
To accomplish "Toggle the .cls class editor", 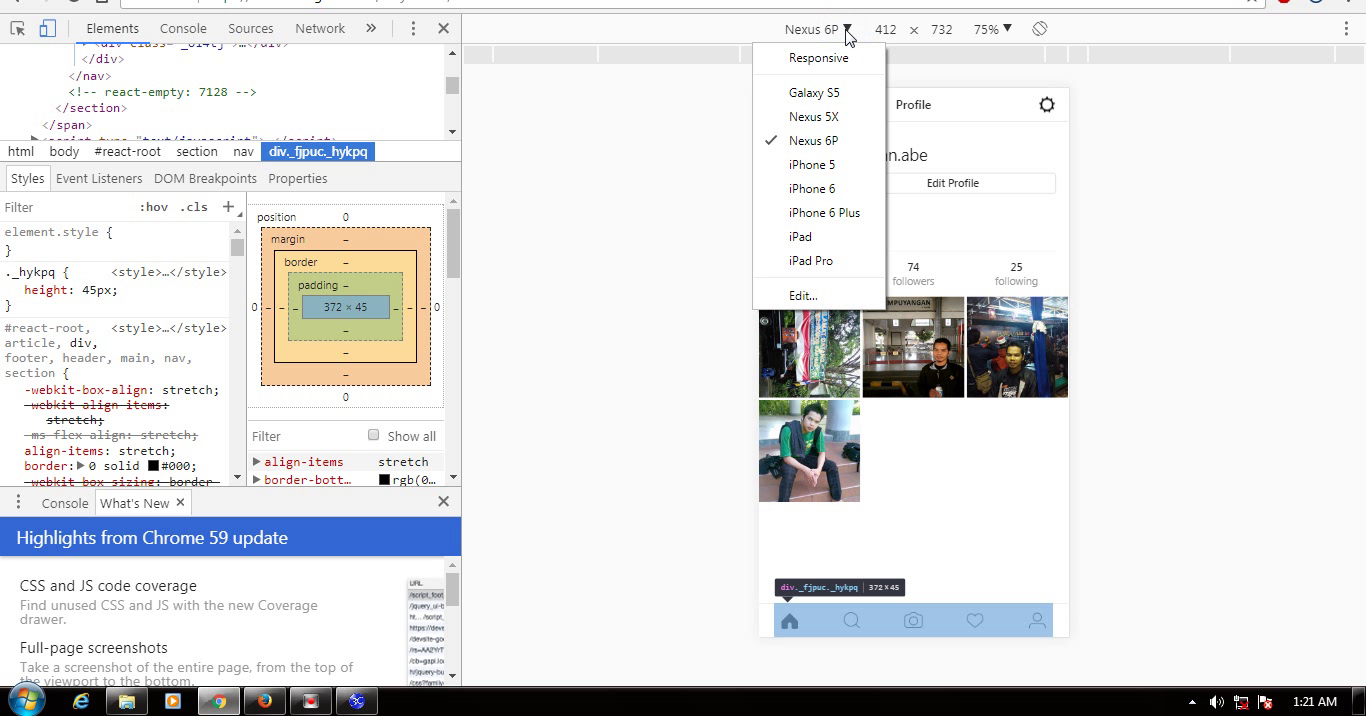I will coord(194,207).
